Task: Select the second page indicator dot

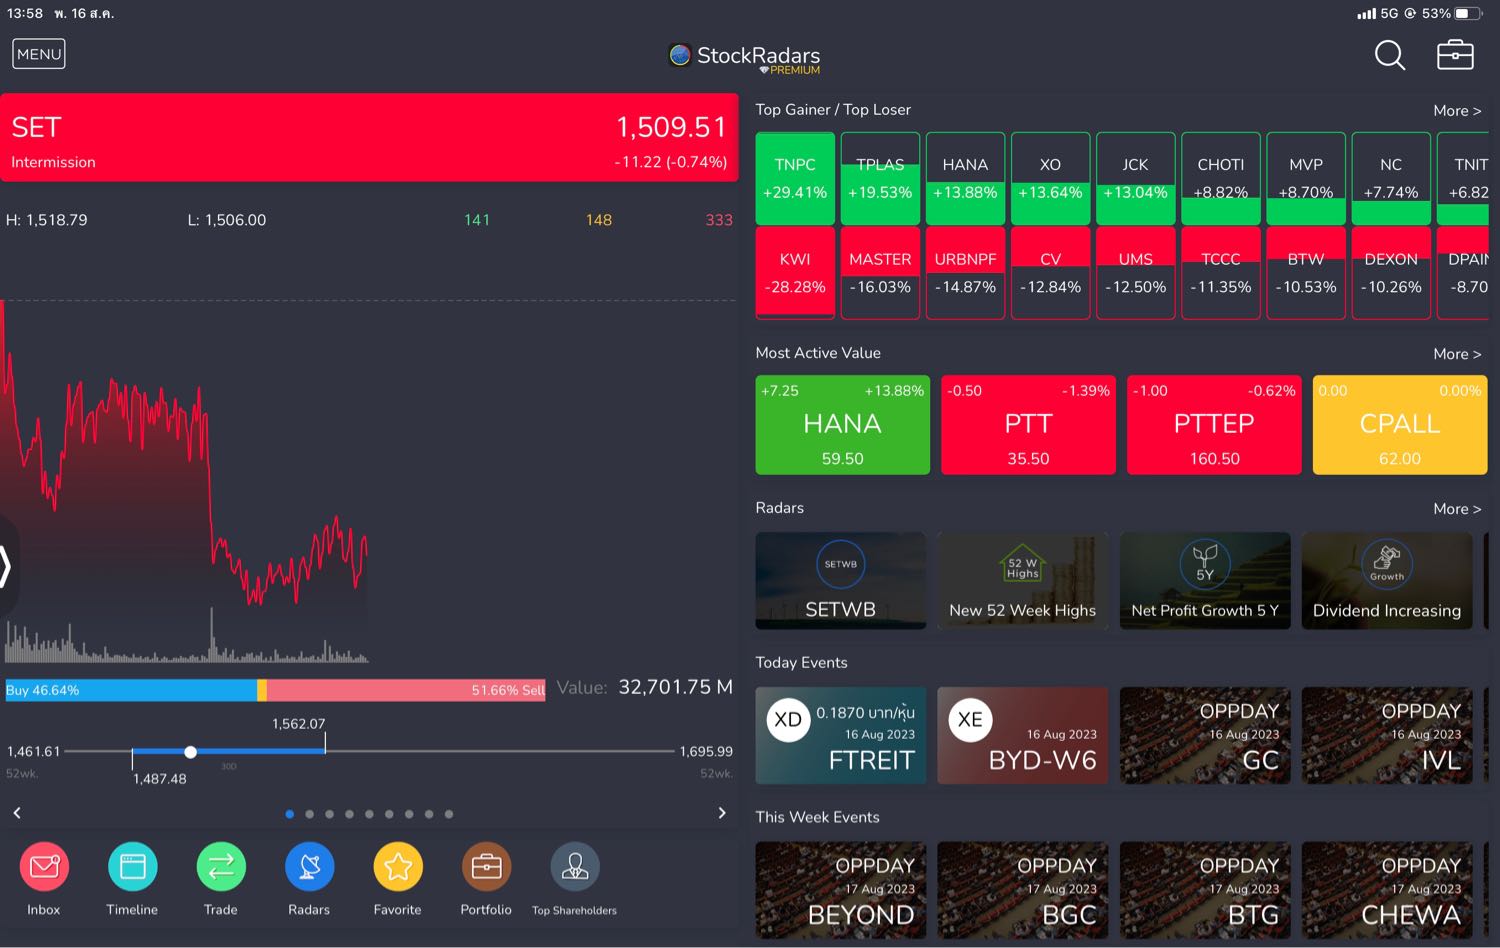Action: pyautogui.click(x=310, y=814)
